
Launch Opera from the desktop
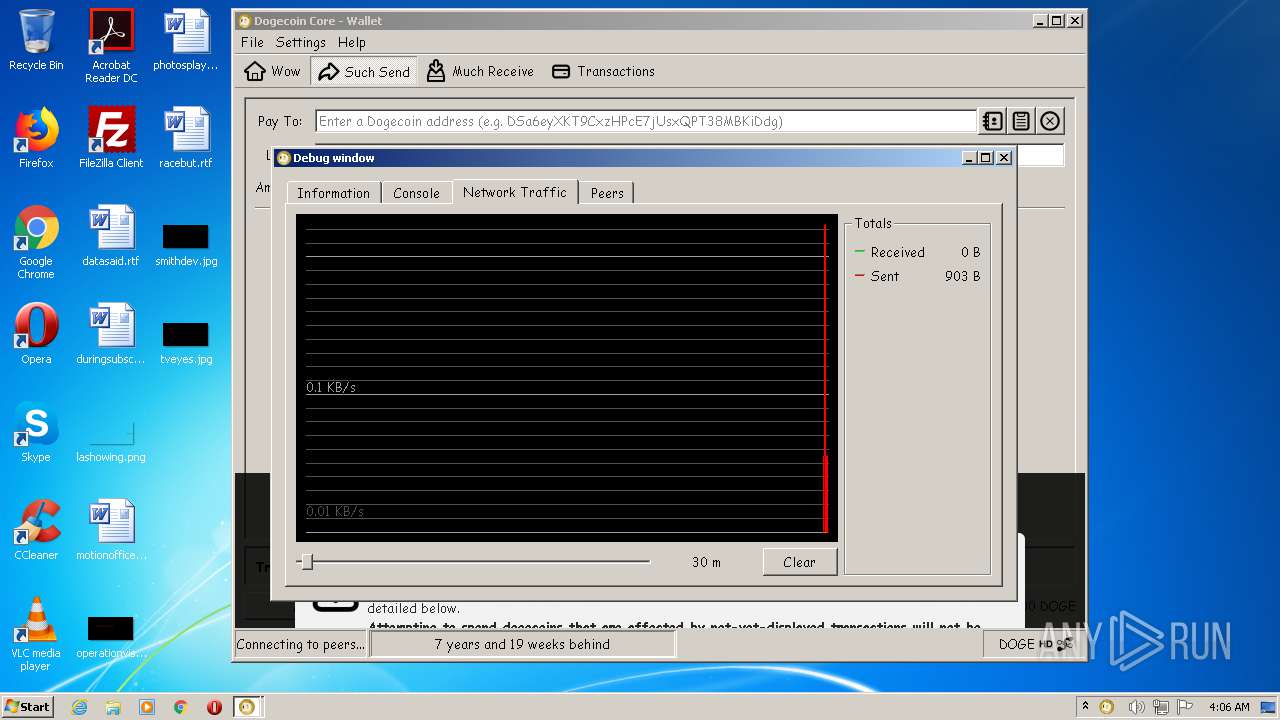point(36,334)
